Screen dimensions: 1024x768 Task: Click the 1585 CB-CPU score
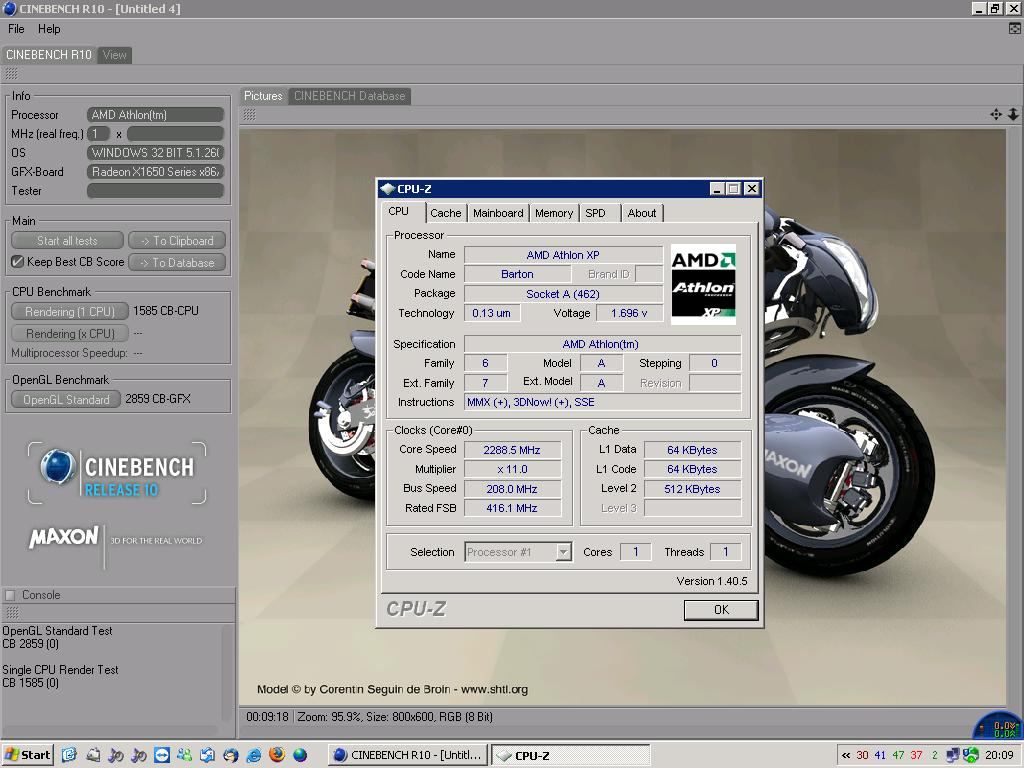click(x=166, y=311)
